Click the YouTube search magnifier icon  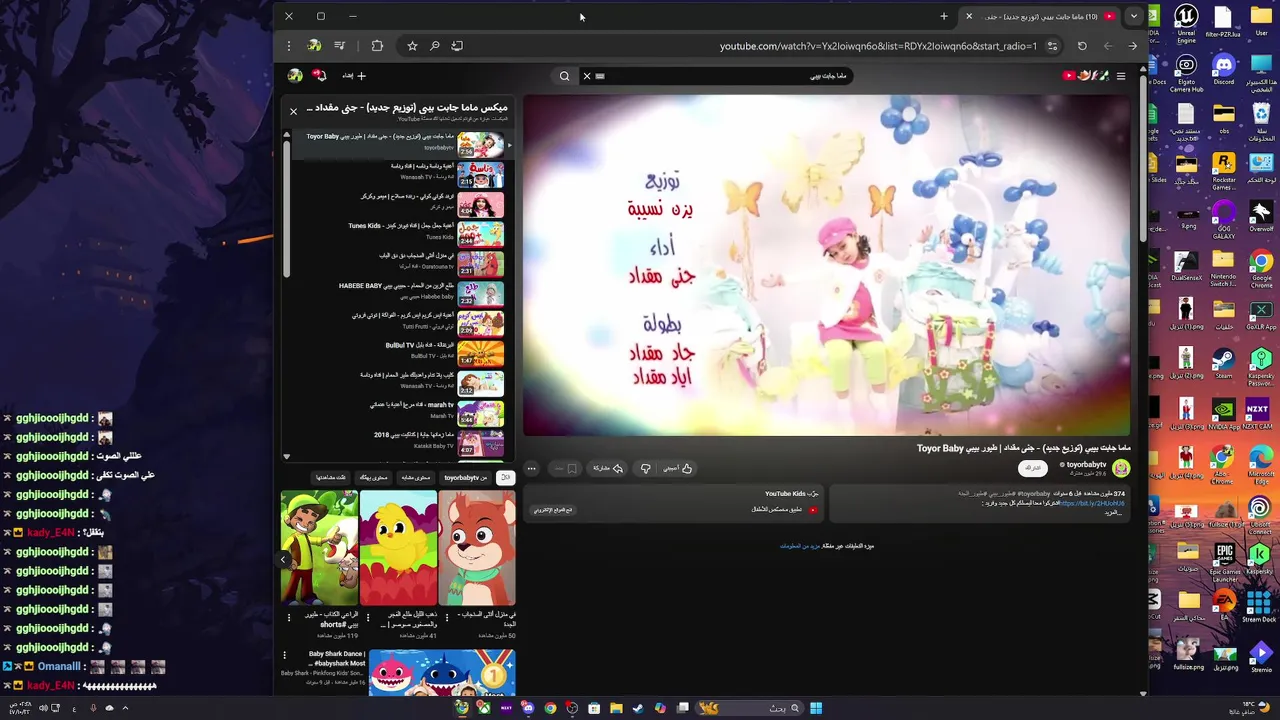(x=564, y=76)
